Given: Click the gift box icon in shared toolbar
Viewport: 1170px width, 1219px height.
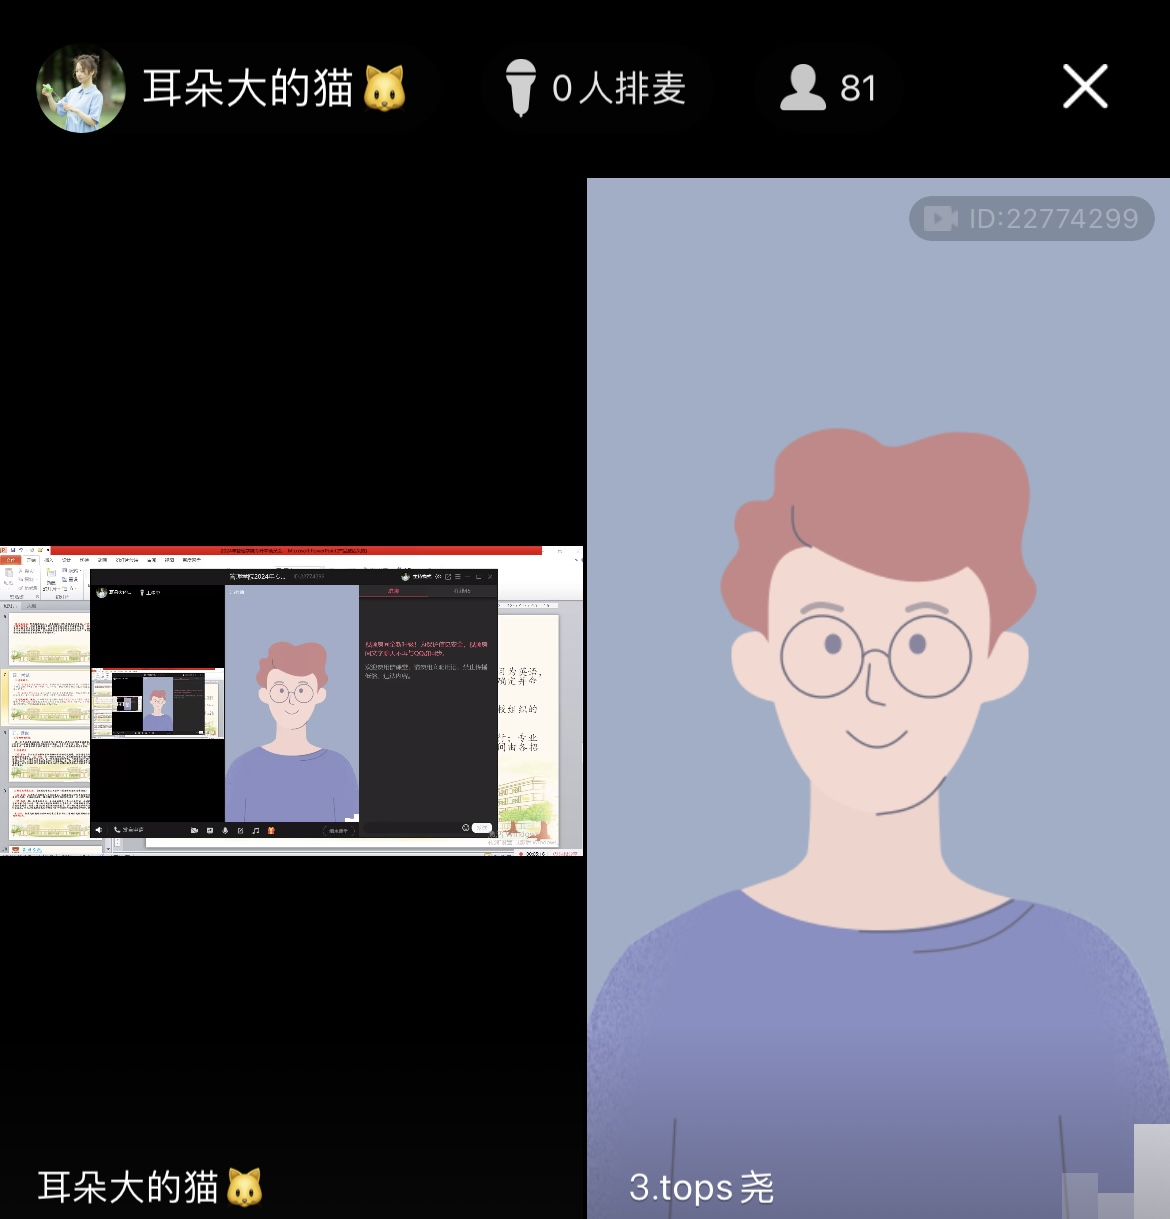Looking at the screenshot, I should coord(271,830).
